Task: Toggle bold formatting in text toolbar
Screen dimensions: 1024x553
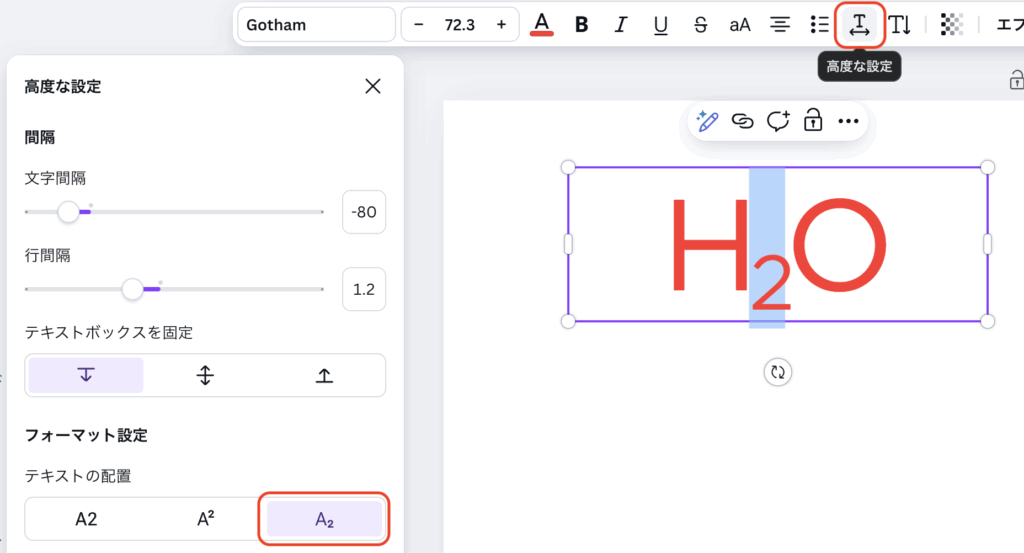Action: (x=581, y=25)
